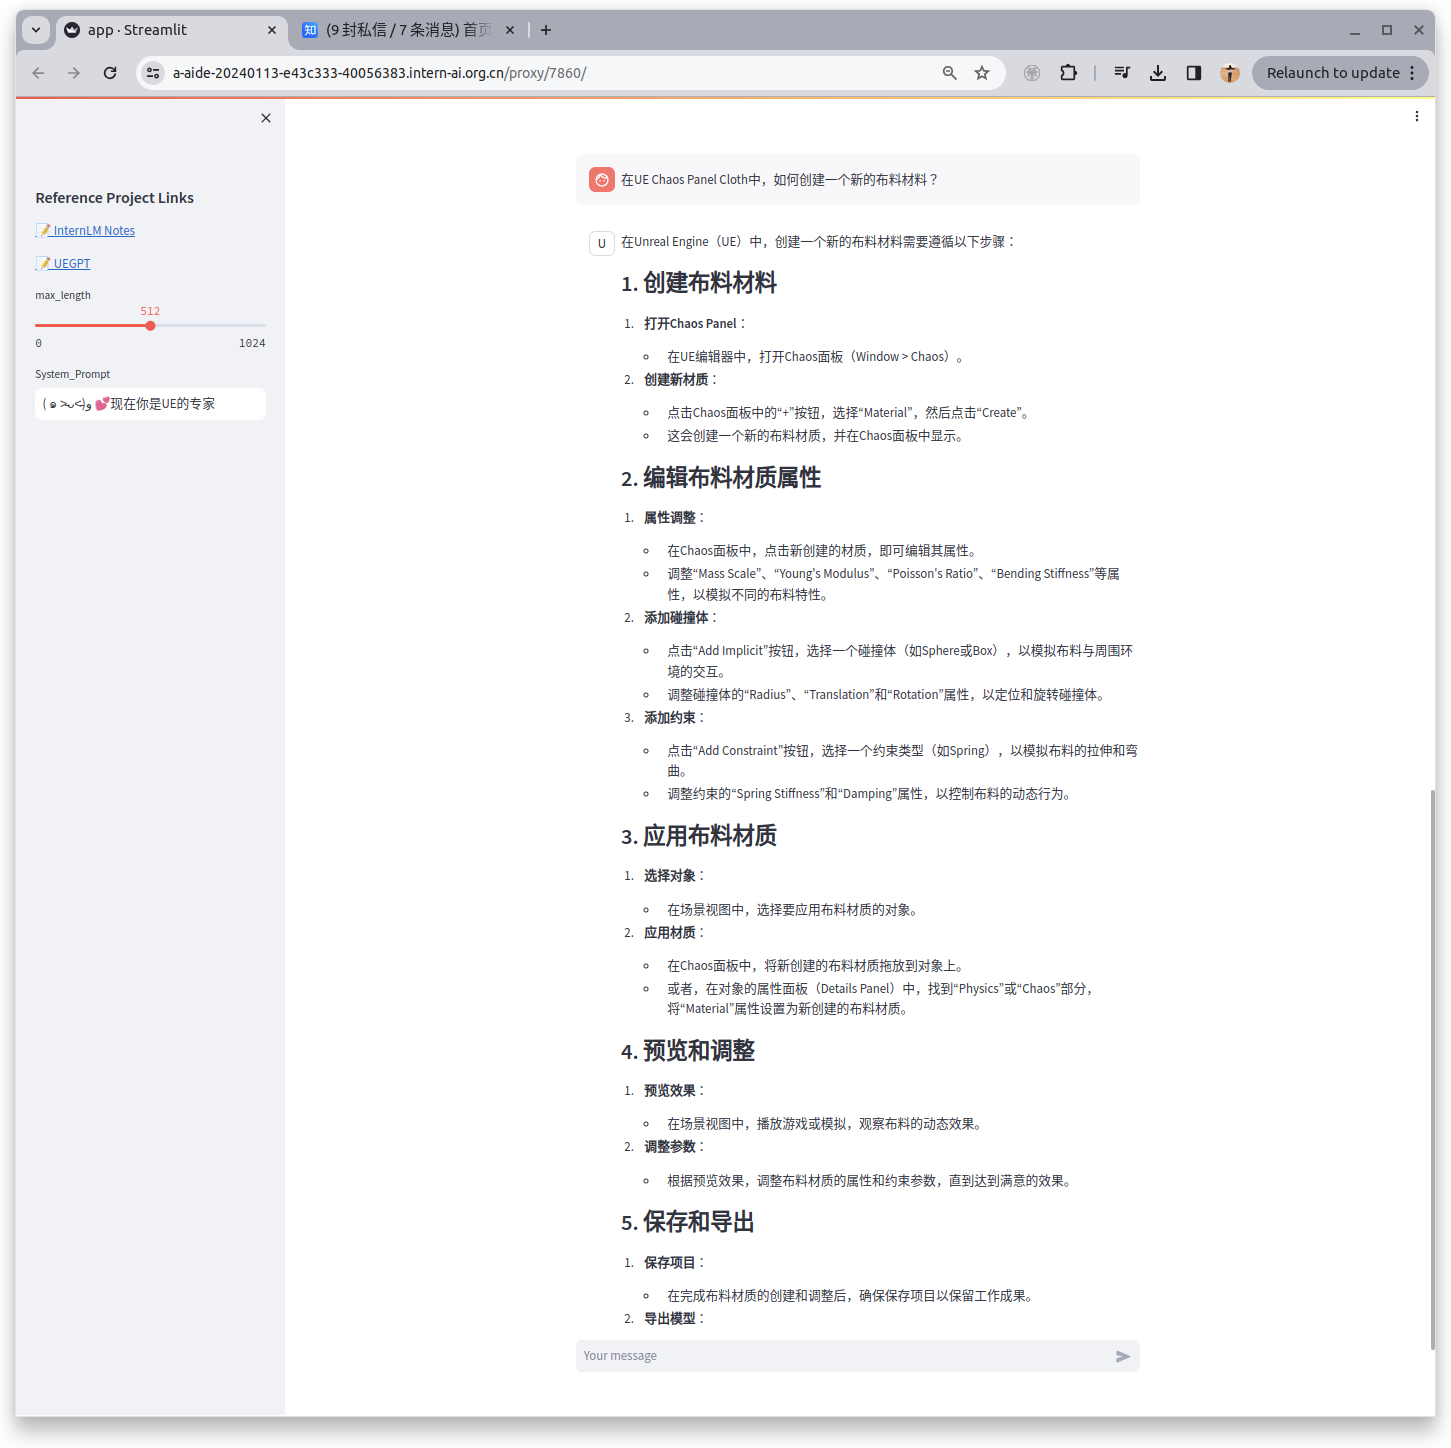Close the Zhihu tab
This screenshot has width=1451, height=1448.
point(510,30)
